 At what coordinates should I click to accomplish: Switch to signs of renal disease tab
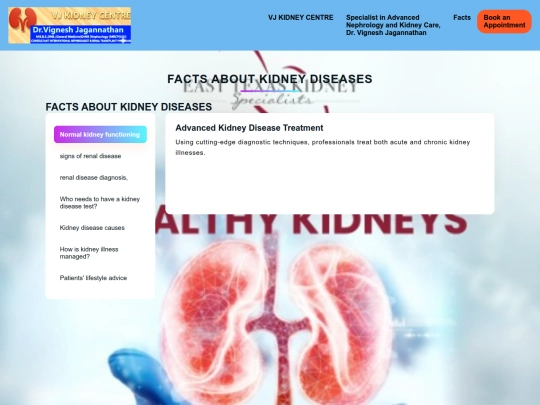pos(100,156)
